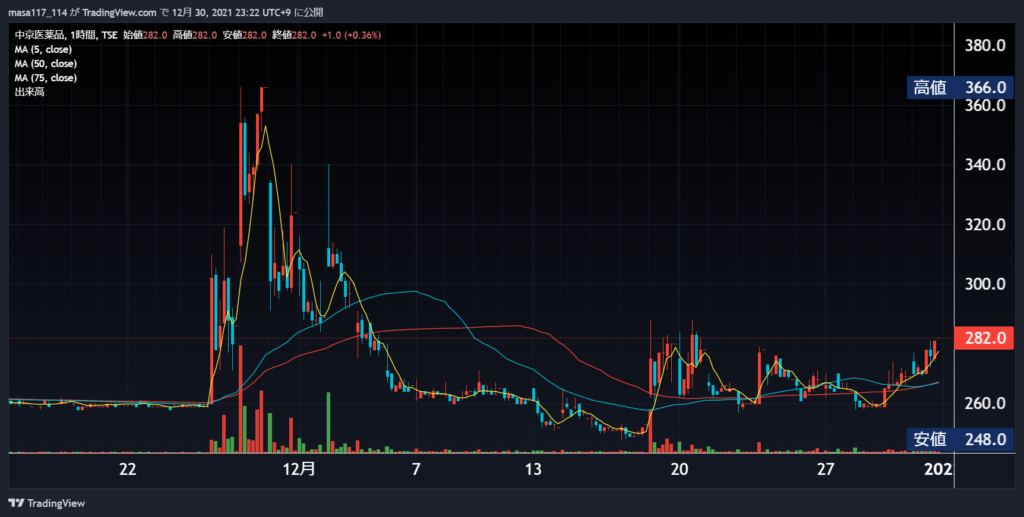Click the 380.0 price axis label
Image resolution: width=1024 pixels, height=517 pixels.
[985, 46]
